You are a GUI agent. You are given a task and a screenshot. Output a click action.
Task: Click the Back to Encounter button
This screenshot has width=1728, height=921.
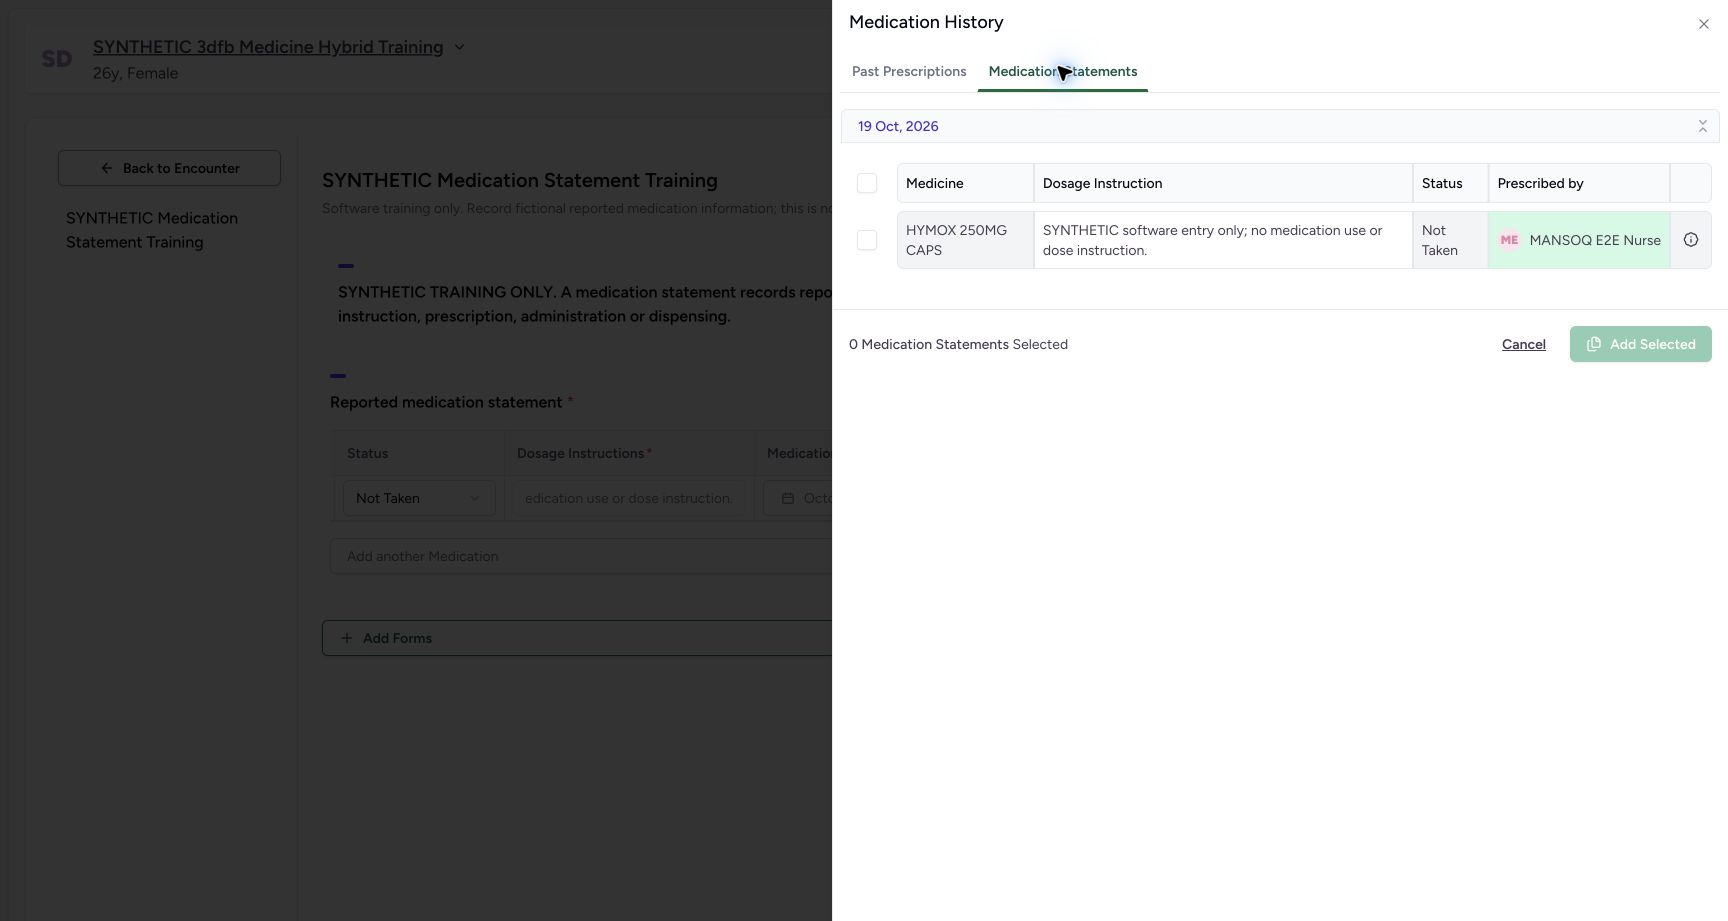tap(169, 168)
